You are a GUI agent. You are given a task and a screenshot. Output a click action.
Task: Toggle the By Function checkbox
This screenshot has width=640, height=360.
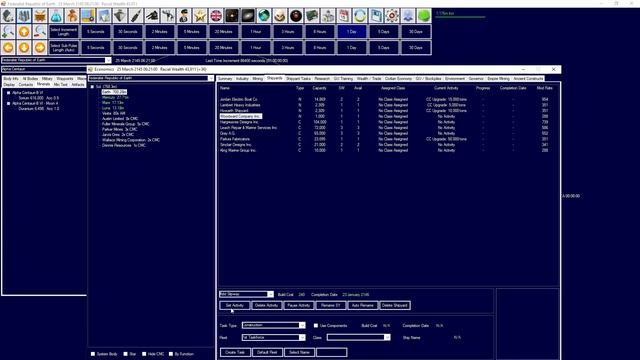171,354
